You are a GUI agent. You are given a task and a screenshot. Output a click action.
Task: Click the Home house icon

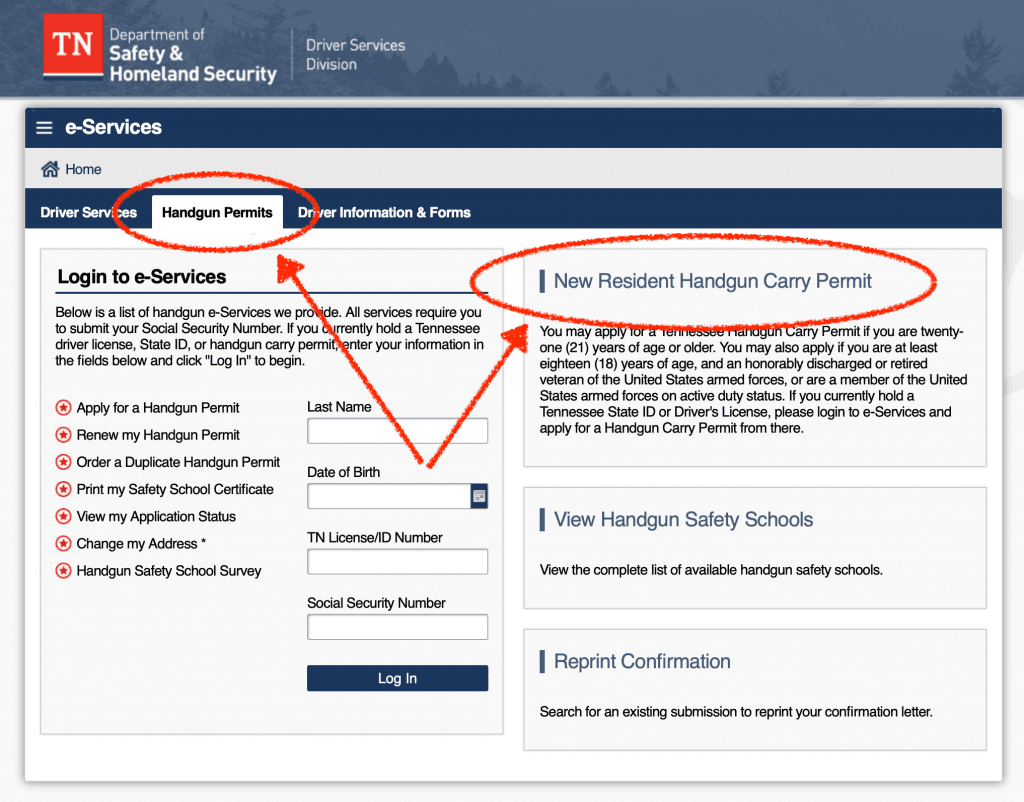(50, 169)
